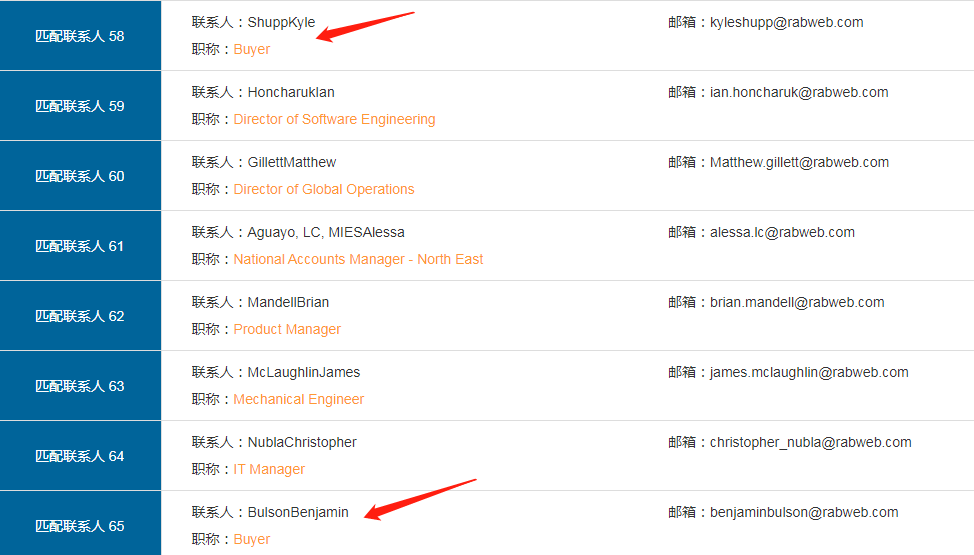The width and height of the screenshot is (974, 555).
Task: Open the Mechanical Engineer title link
Action: pyautogui.click(x=298, y=399)
